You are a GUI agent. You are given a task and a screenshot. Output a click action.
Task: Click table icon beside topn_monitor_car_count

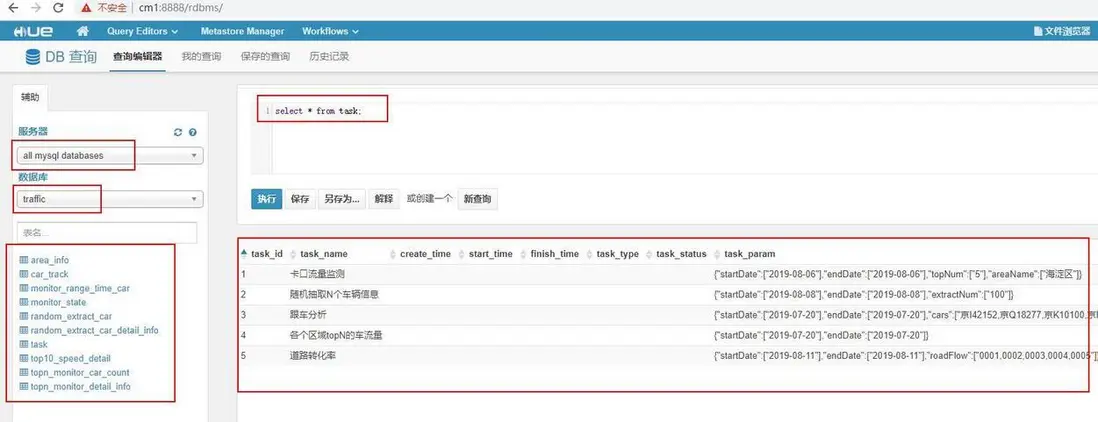coord(24,372)
